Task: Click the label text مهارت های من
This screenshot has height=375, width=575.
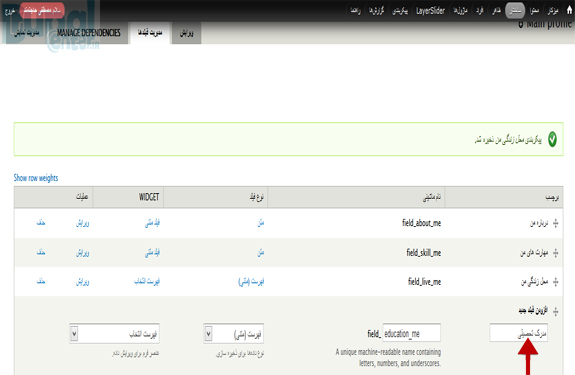Action: coord(534,253)
